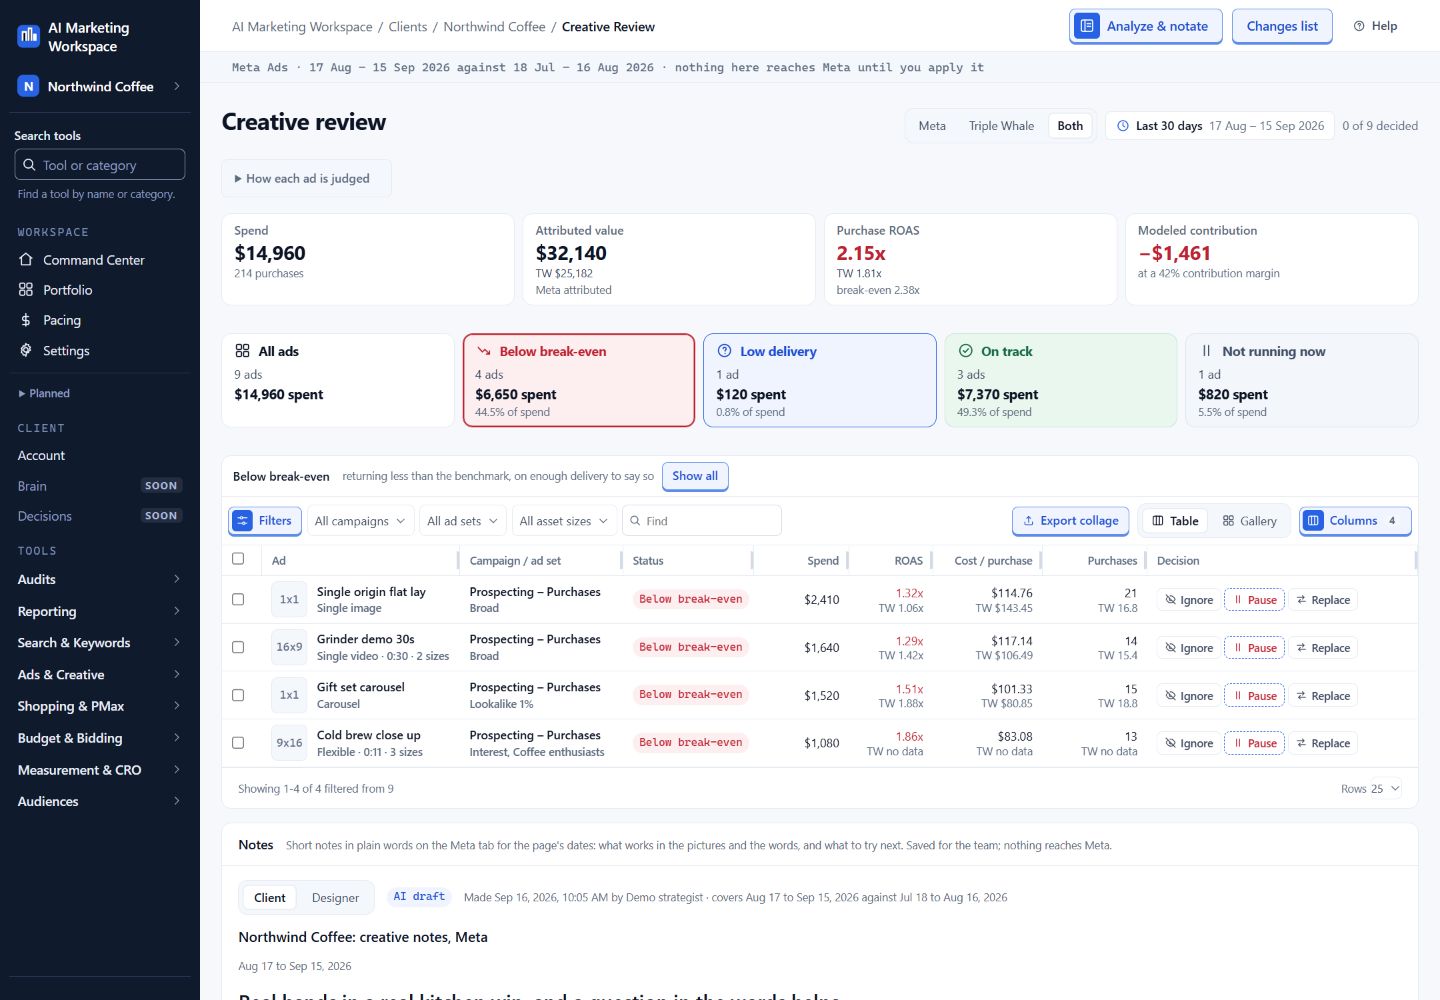
Task: Click the Below break-even trend-down icon
Action: click(x=484, y=351)
